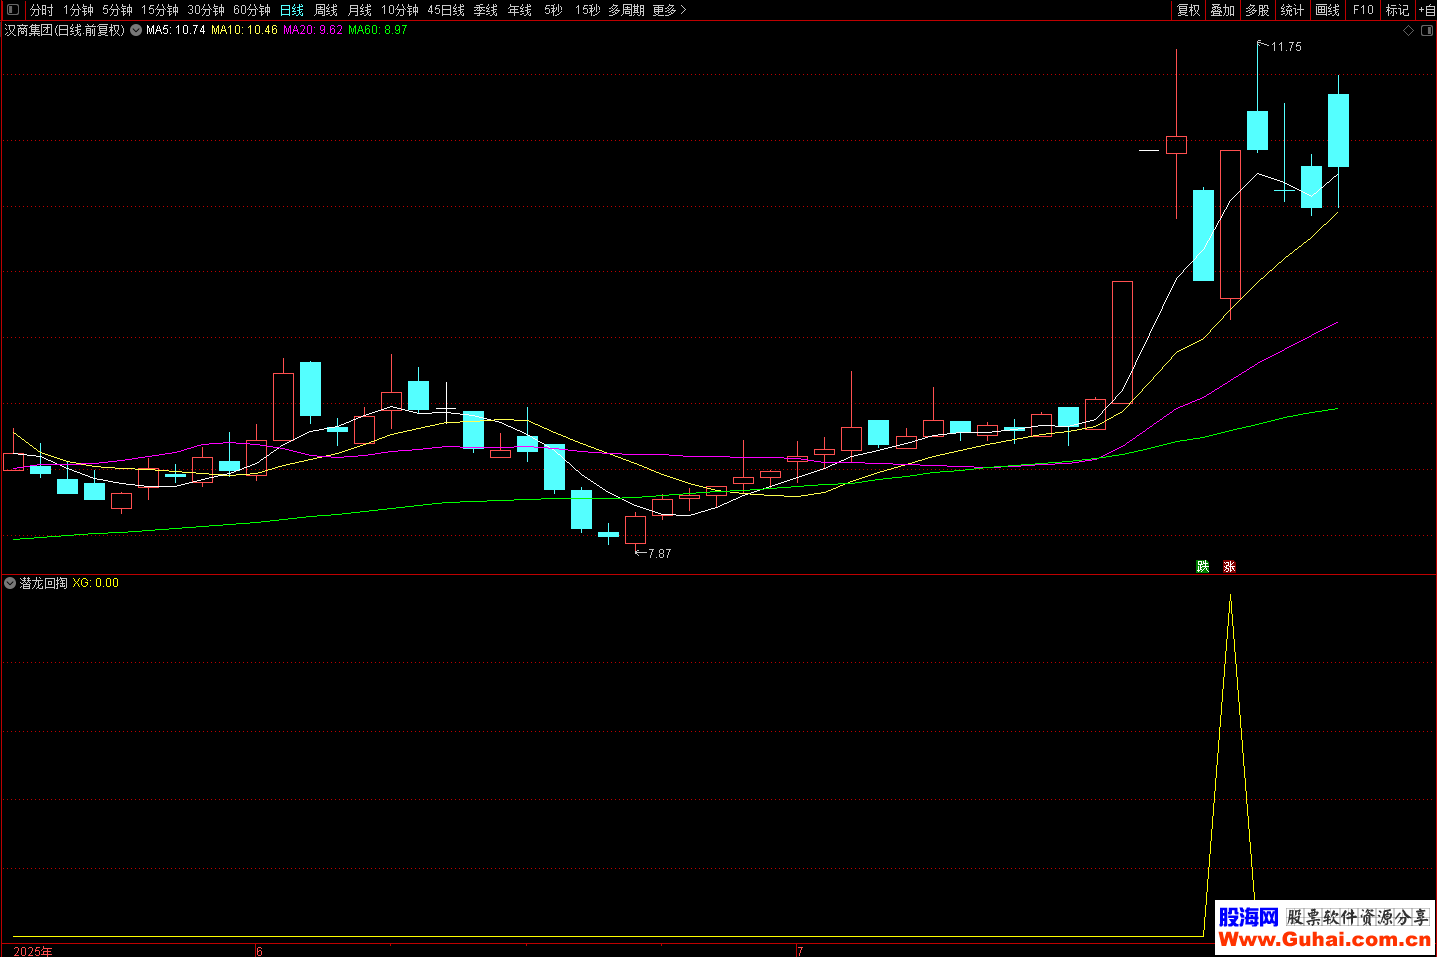Click the 11.75 high price label
The height and width of the screenshot is (957, 1437).
click(x=1286, y=47)
